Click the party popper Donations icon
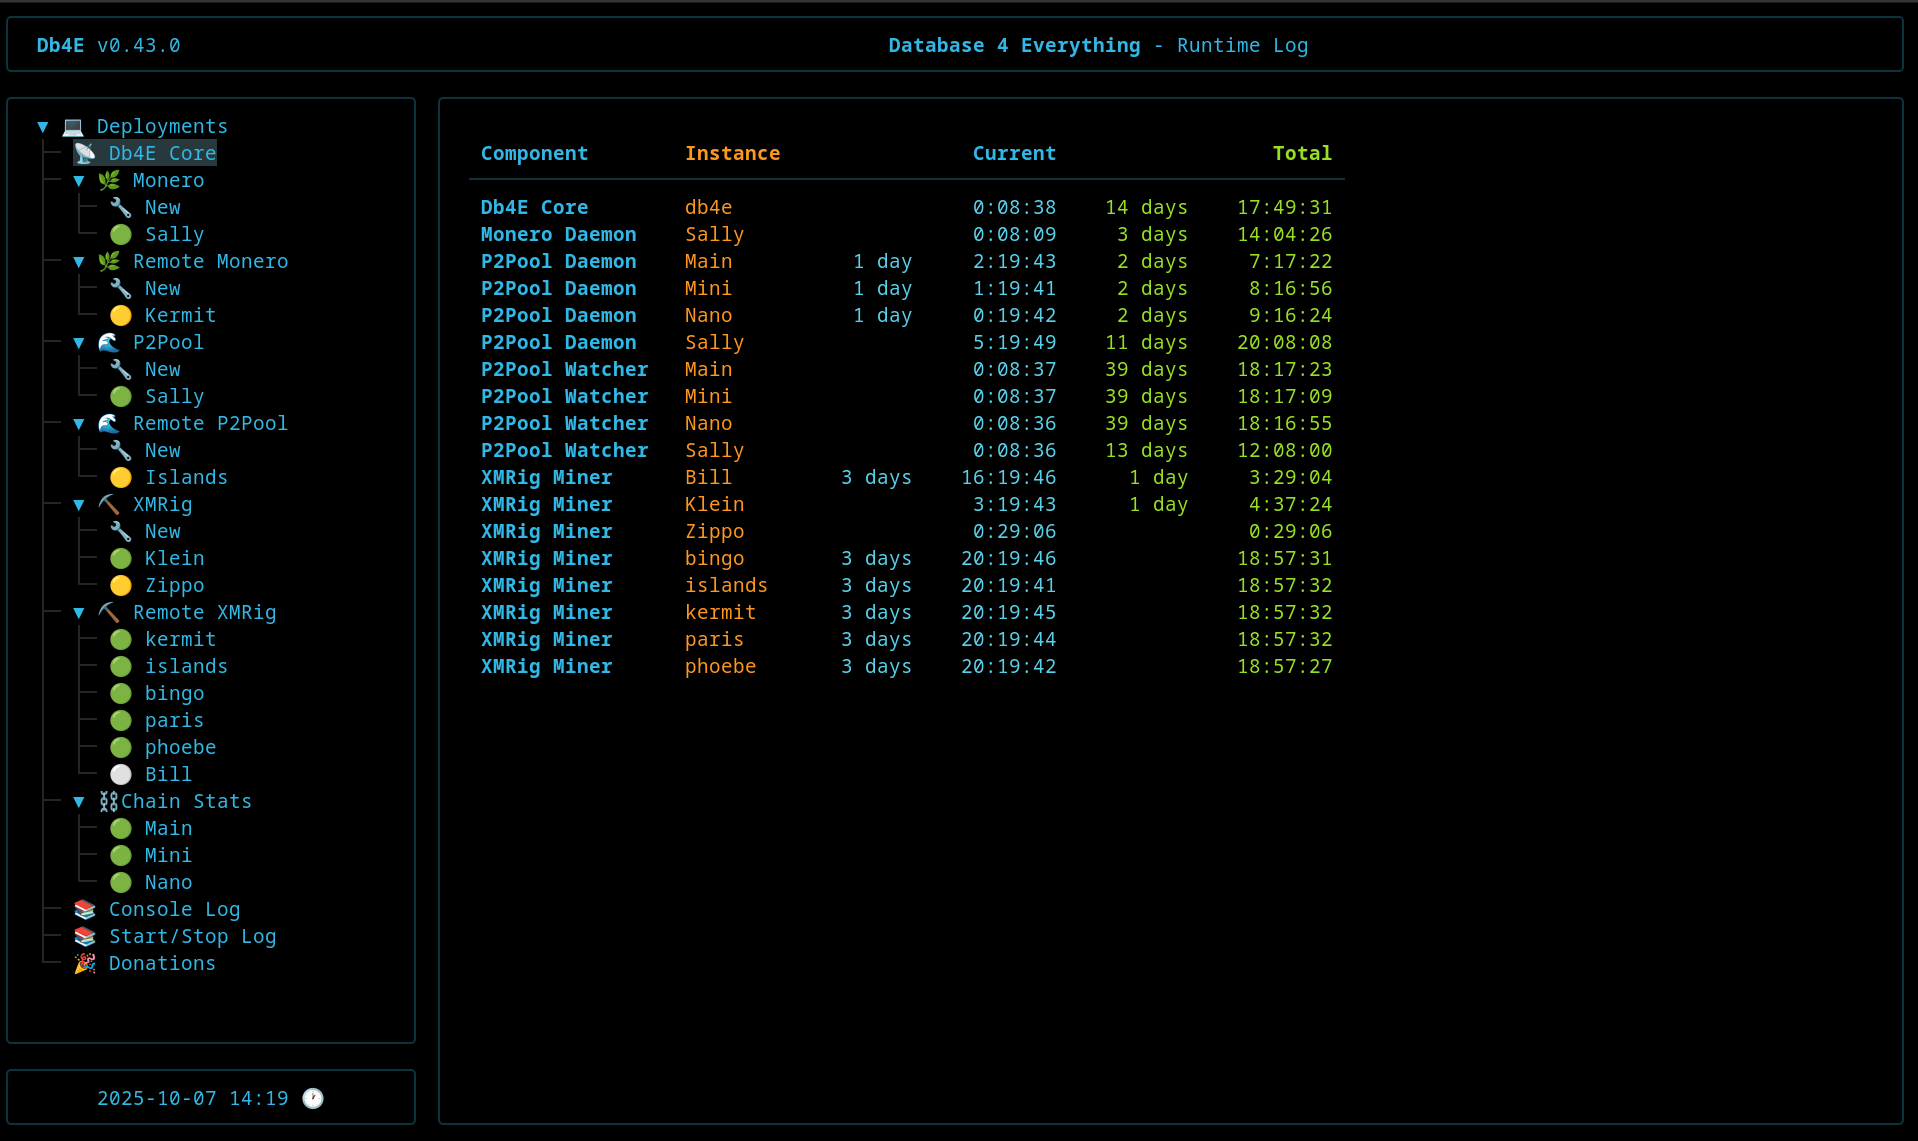 point(85,963)
